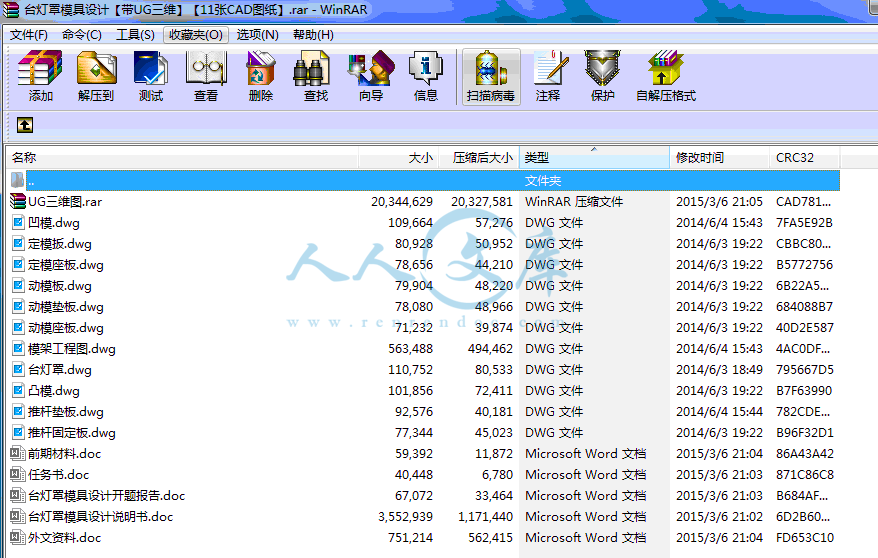Sort by the Name (名称) column header
The height and width of the screenshot is (558, 878).
(x=182, y=158)
